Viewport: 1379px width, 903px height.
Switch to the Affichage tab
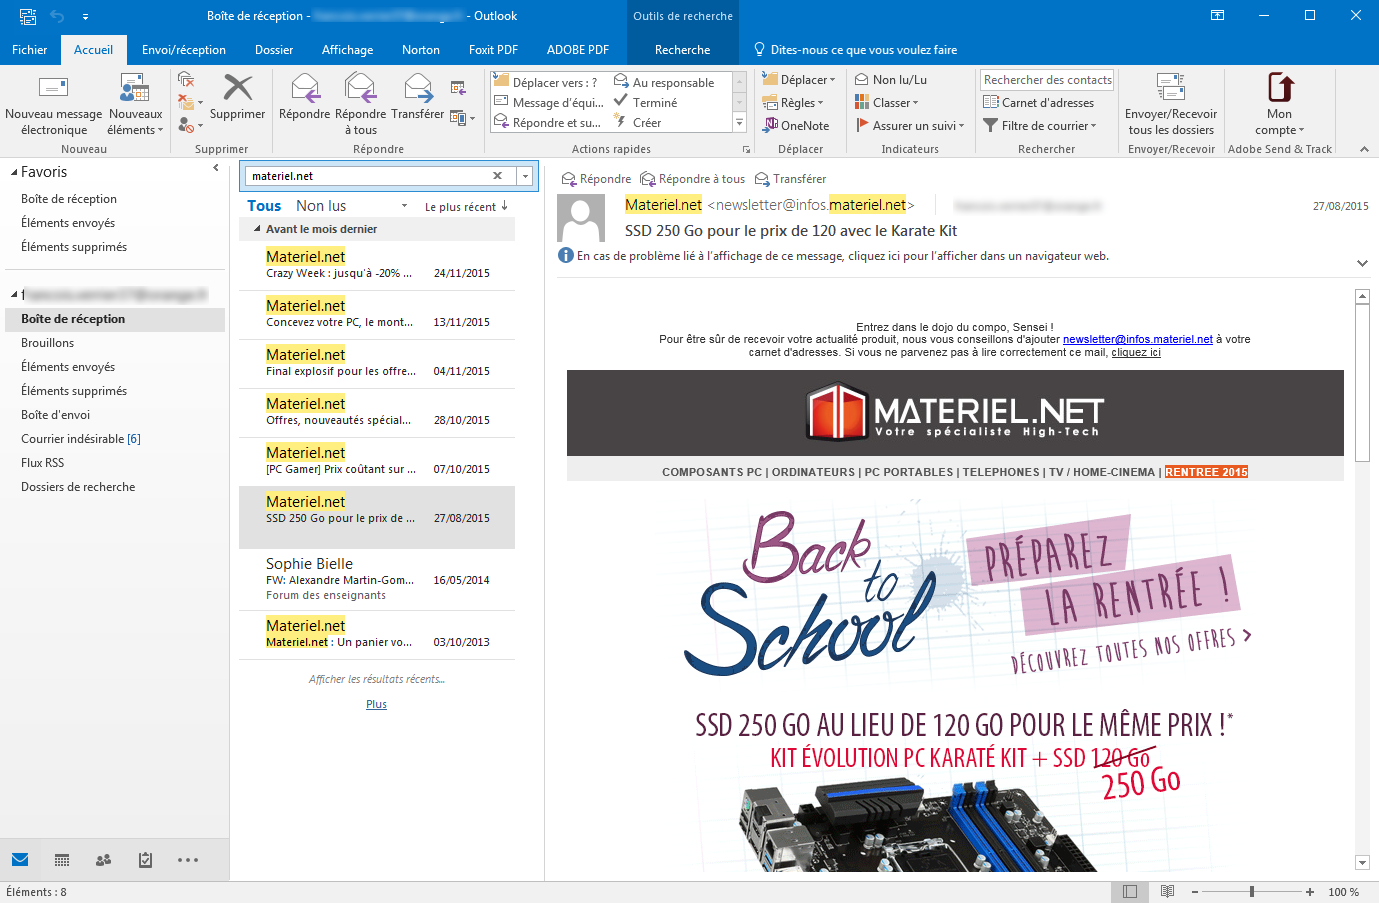(x=347, y=49)
